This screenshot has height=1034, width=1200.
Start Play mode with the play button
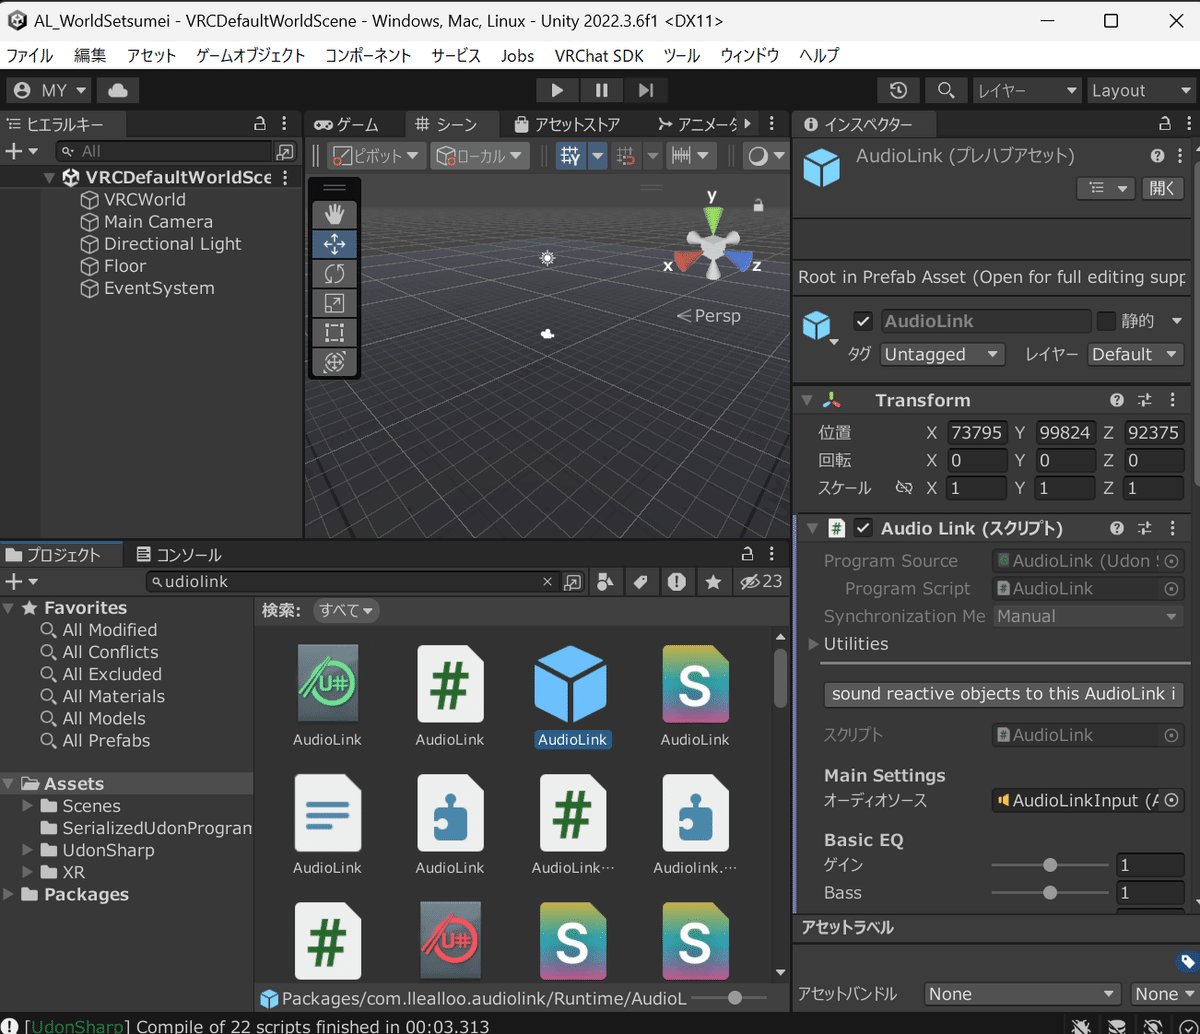point(557,90)
